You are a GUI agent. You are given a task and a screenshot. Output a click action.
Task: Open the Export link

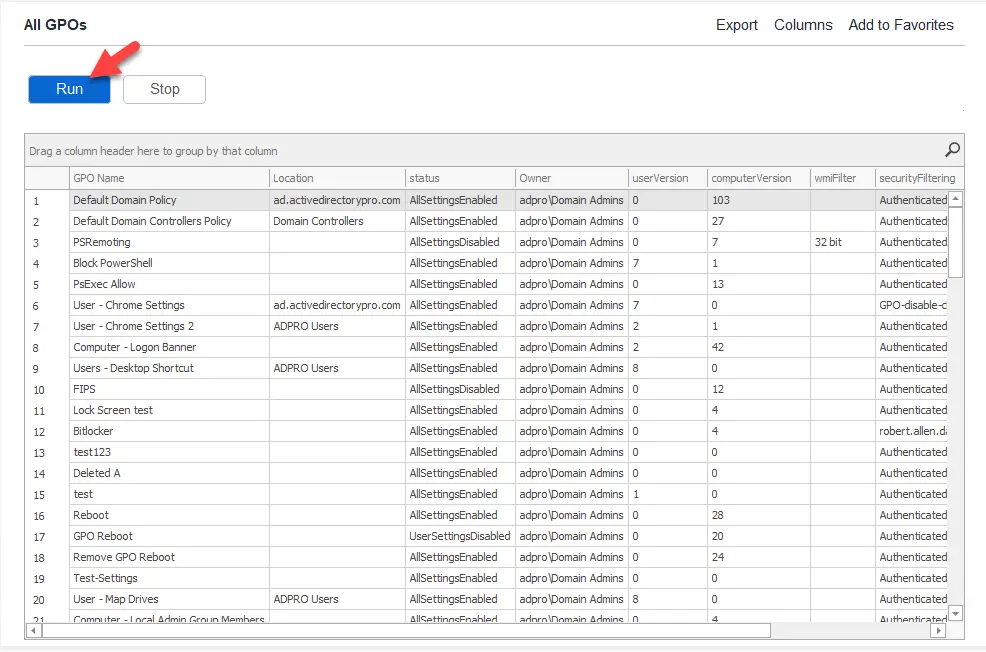(736, 25)
